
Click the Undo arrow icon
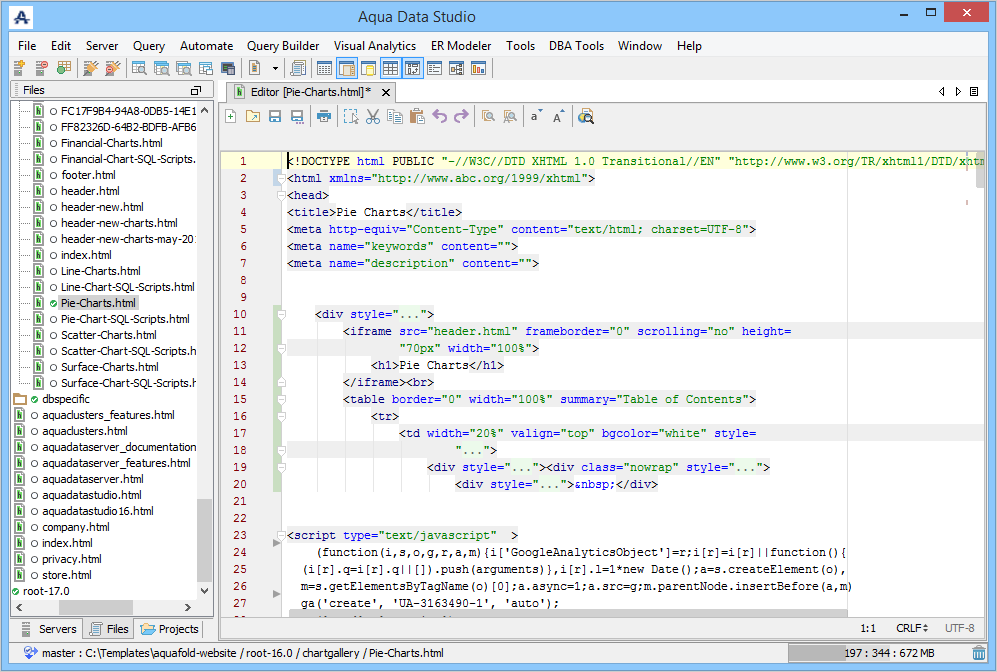click(439, 117)
